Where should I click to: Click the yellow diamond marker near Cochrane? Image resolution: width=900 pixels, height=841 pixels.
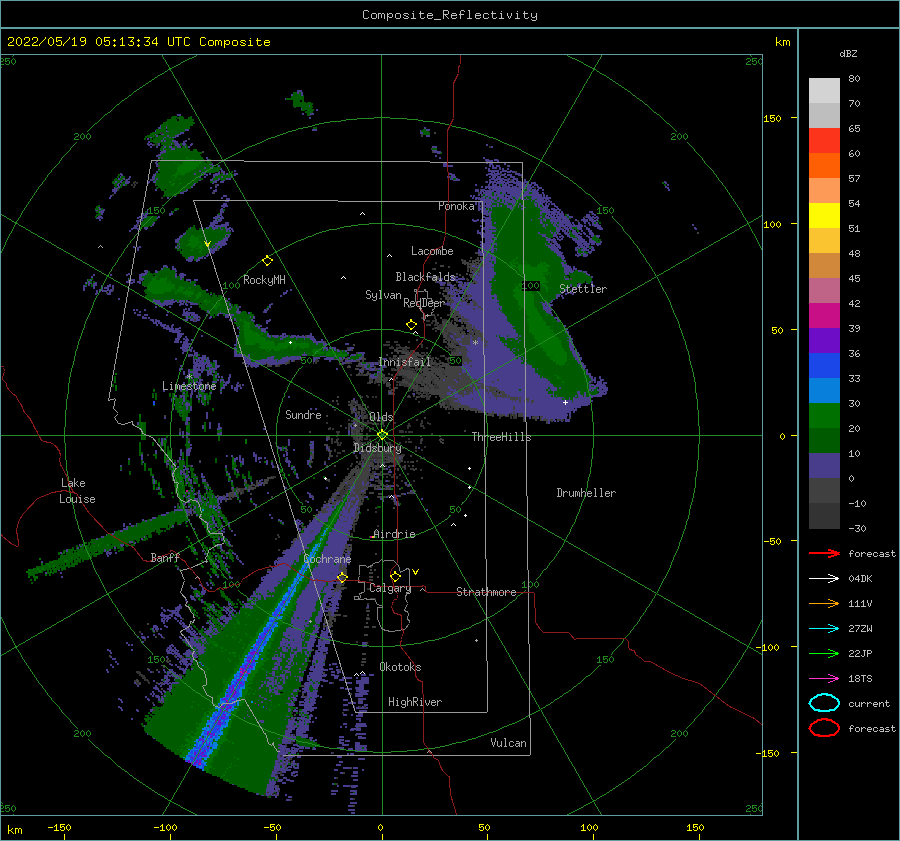pos(342,577)
